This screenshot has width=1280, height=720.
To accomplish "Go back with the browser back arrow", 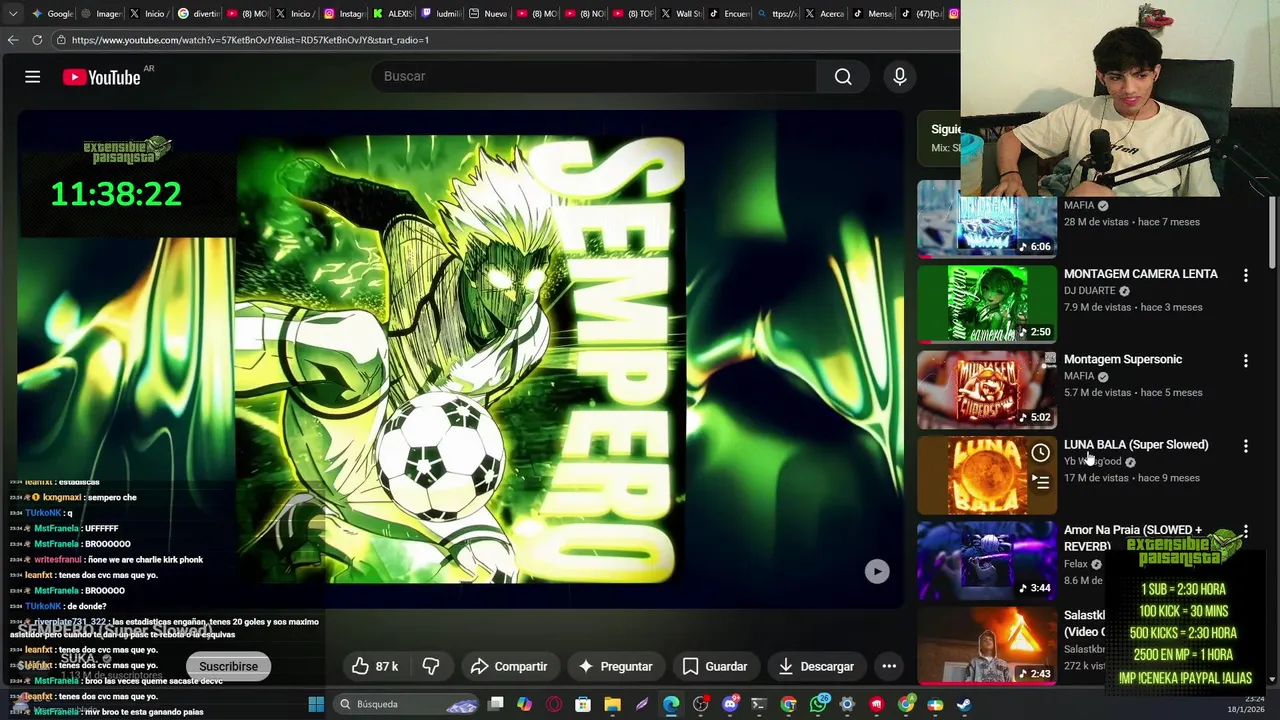I will coord(13,40).
